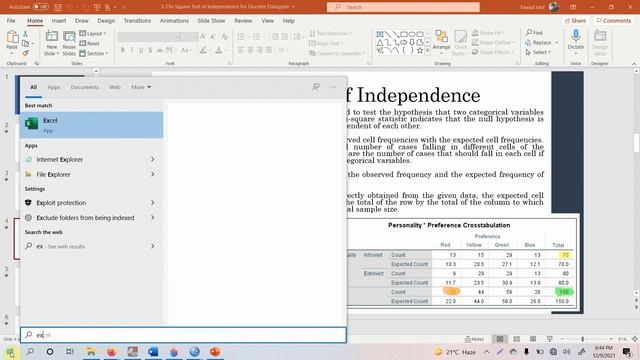Click the Save icon in title bar
Image resolution: width=640 pixels, height=360 pixels.
point(58,7)
